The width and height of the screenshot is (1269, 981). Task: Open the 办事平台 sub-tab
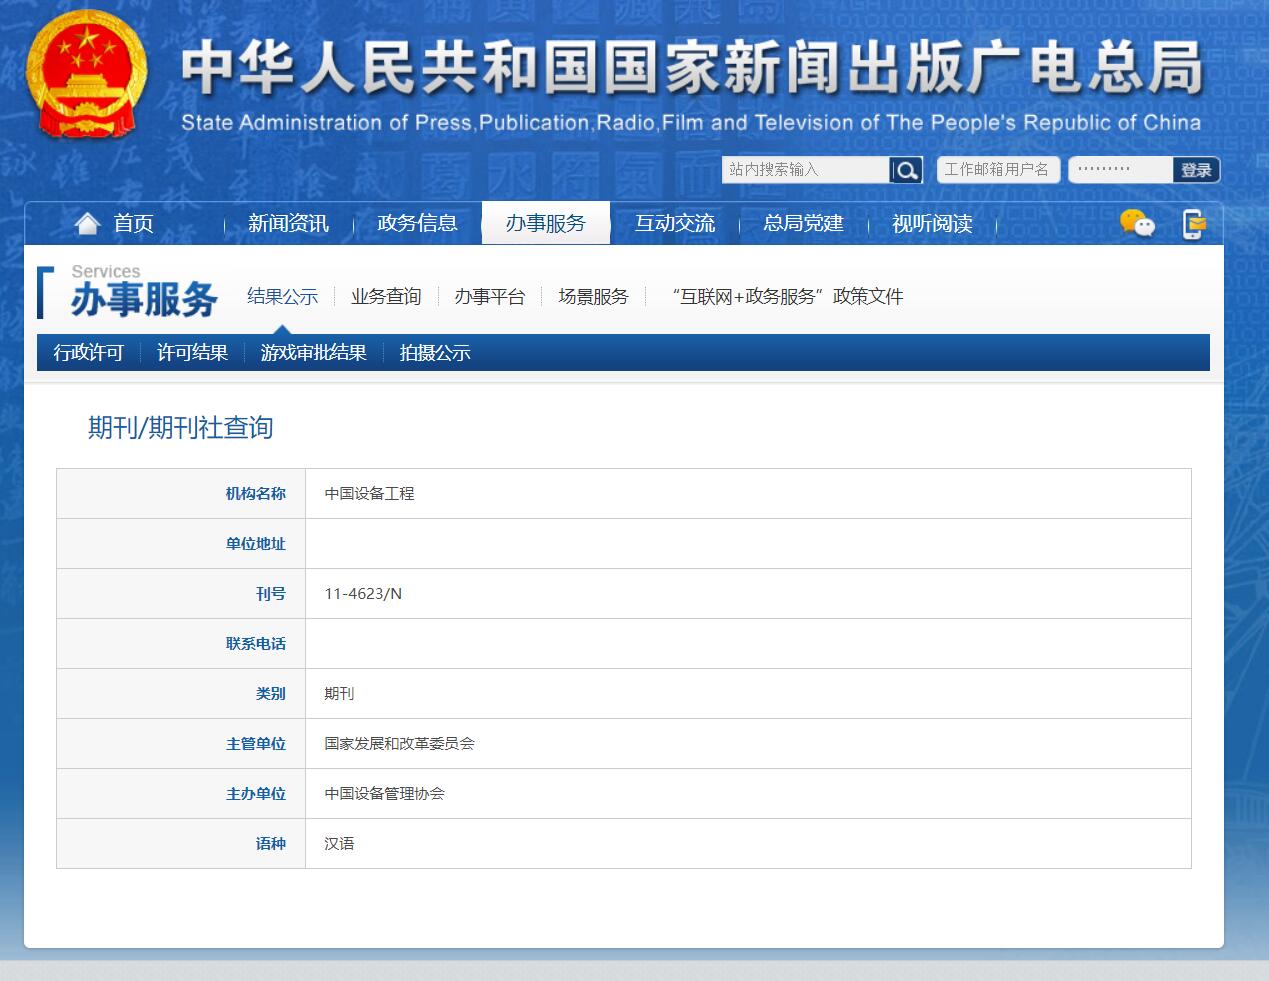coord(490,296)
